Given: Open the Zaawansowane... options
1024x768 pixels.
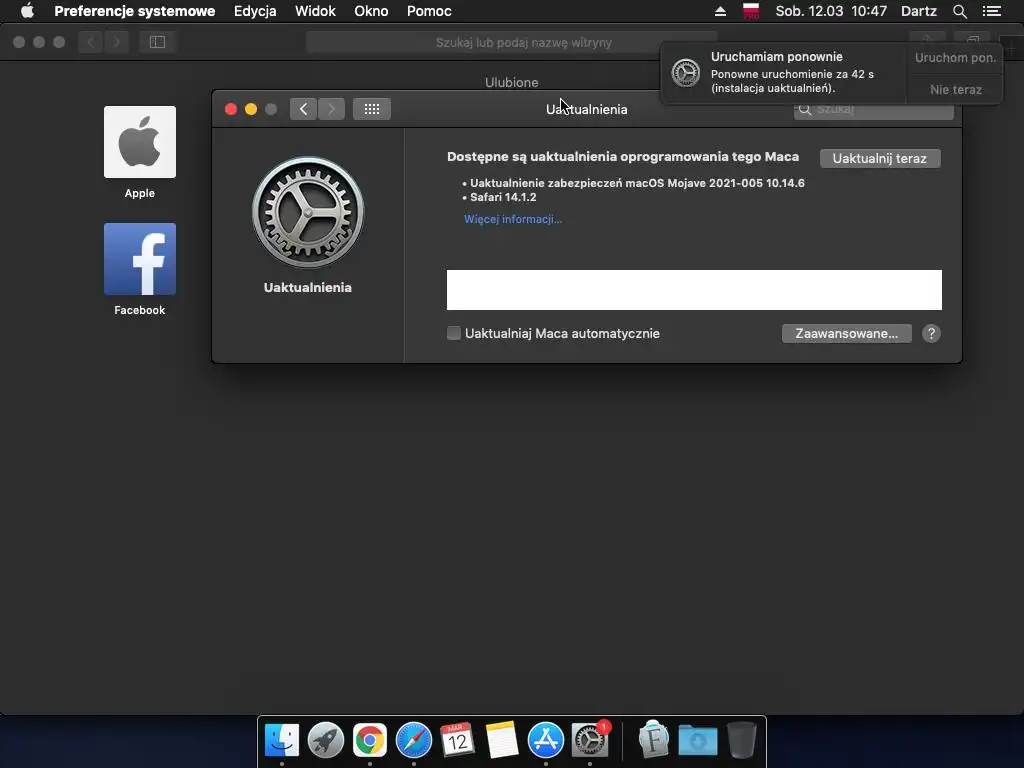Looking at the screenshot, I should [x=846, y=334].
